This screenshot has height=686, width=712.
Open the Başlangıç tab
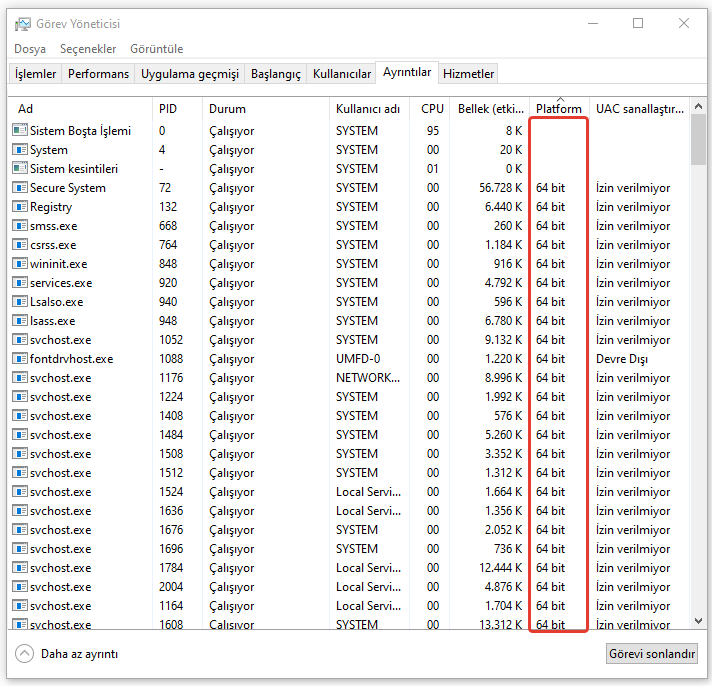(x=275, y=74)
